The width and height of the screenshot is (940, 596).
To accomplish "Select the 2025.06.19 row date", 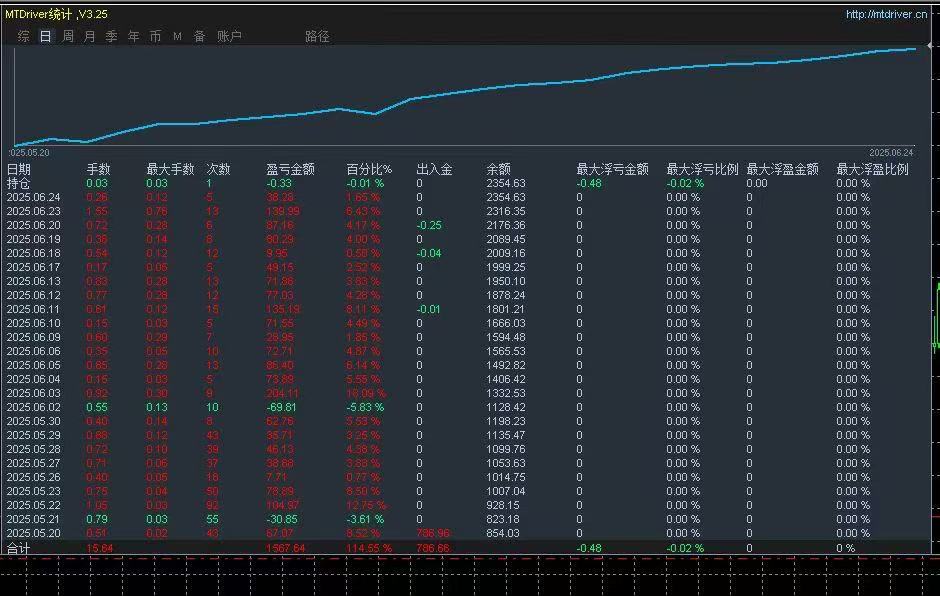I will [34, 239].
